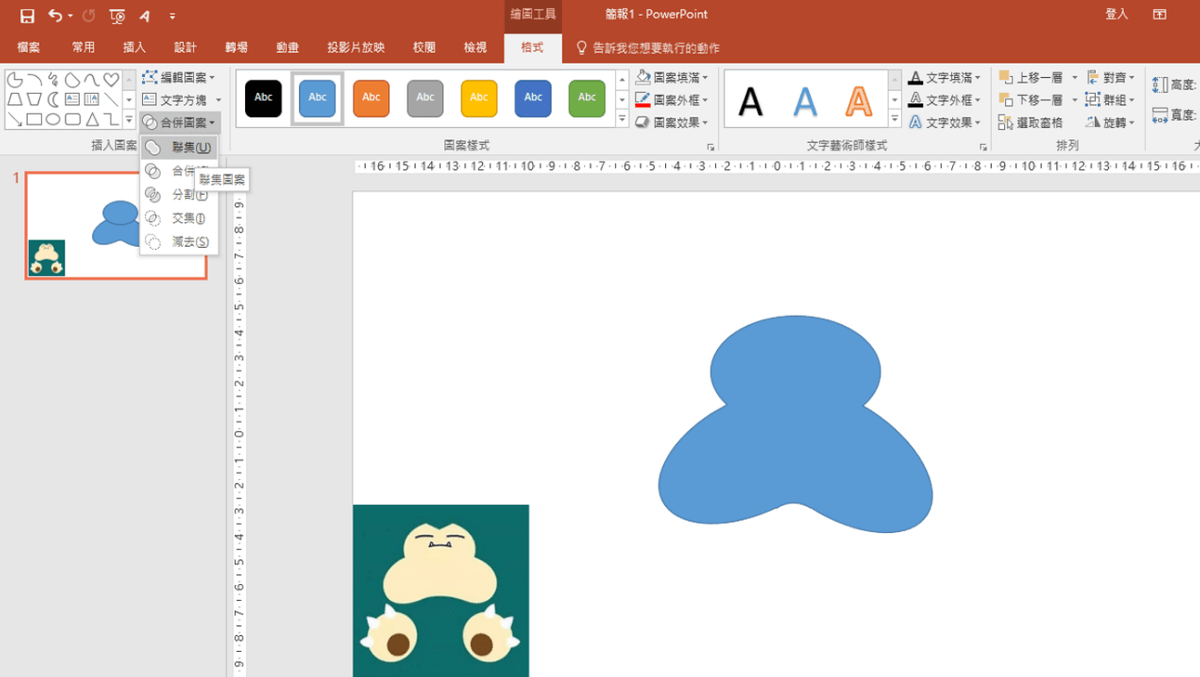Viewport: 1200px width, 677px height.
Task: Pick the scribble freeform shape
Action: pos(53,80)
